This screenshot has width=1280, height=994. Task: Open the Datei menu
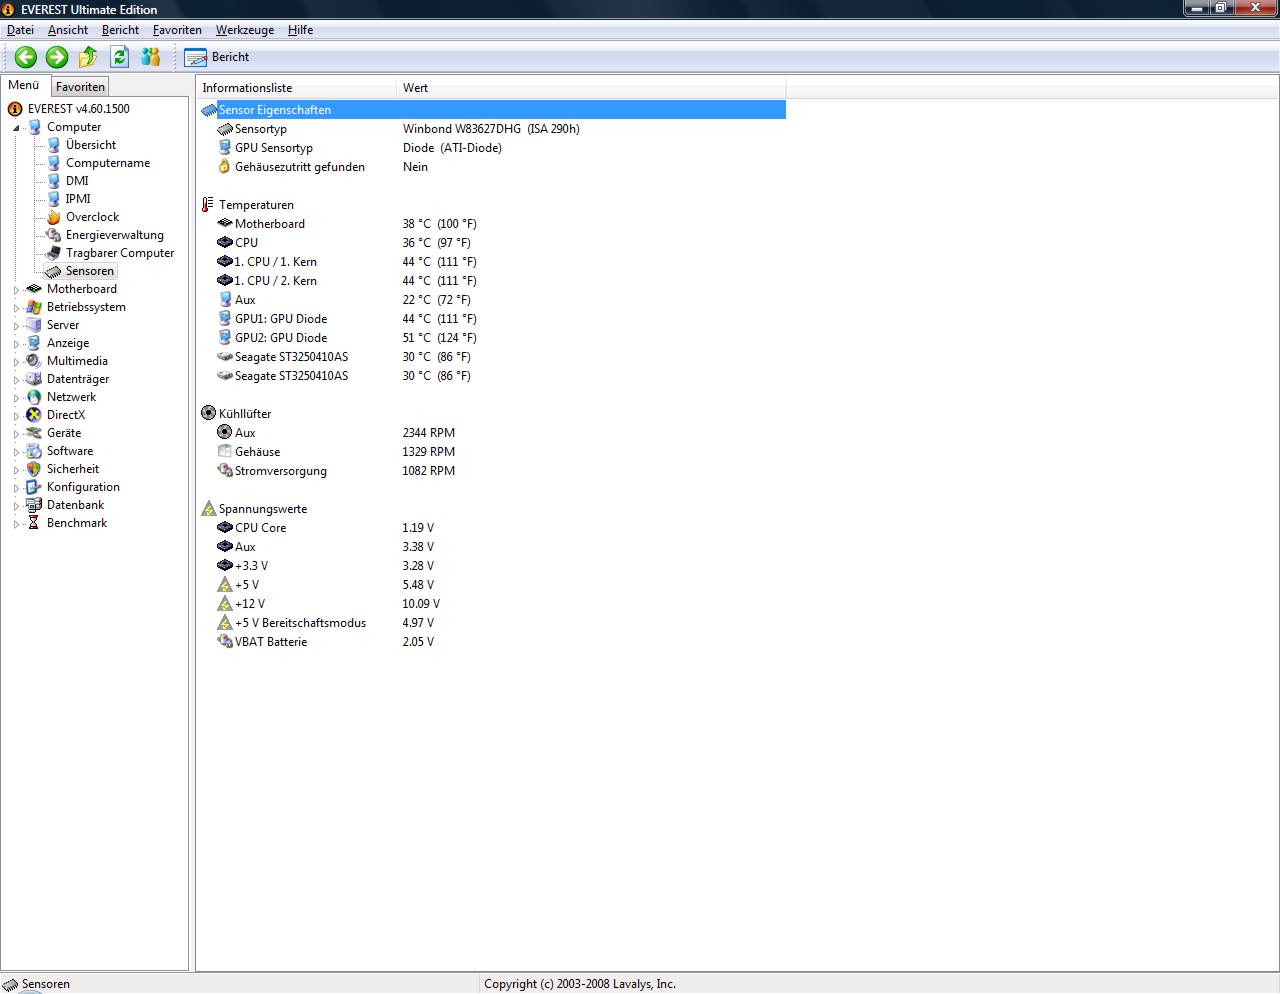(20, 30)
